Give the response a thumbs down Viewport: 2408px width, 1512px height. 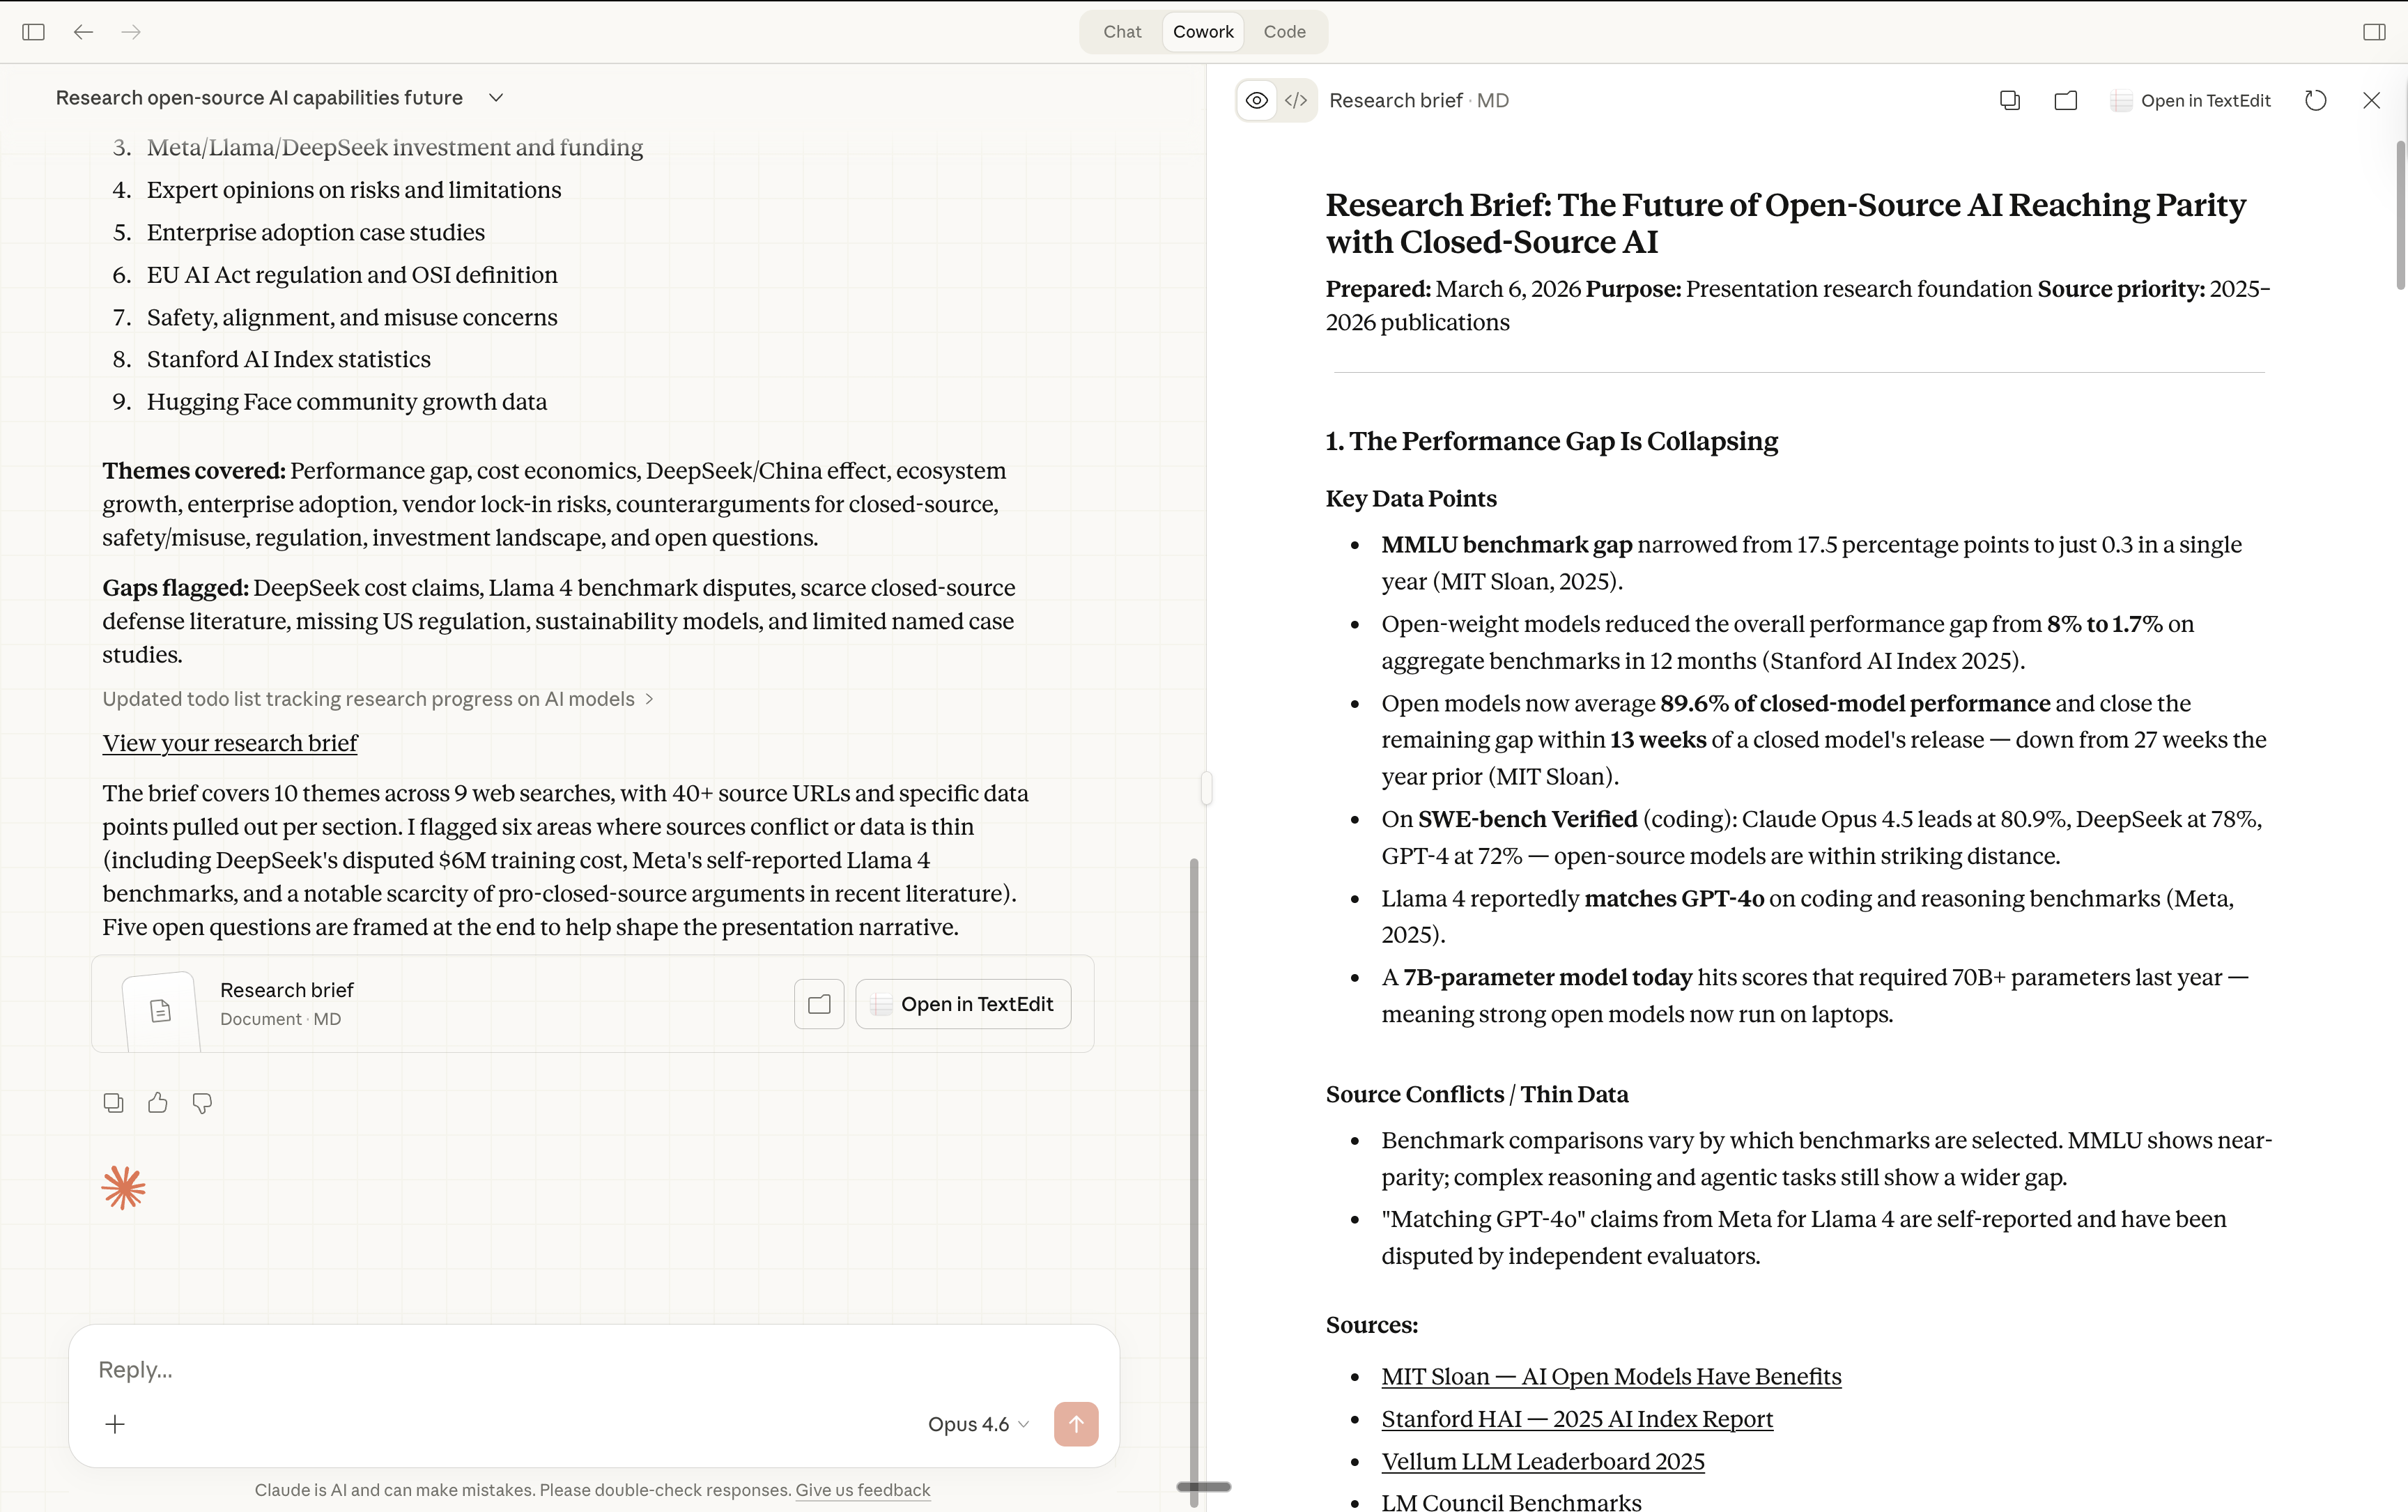(202, 1102)
